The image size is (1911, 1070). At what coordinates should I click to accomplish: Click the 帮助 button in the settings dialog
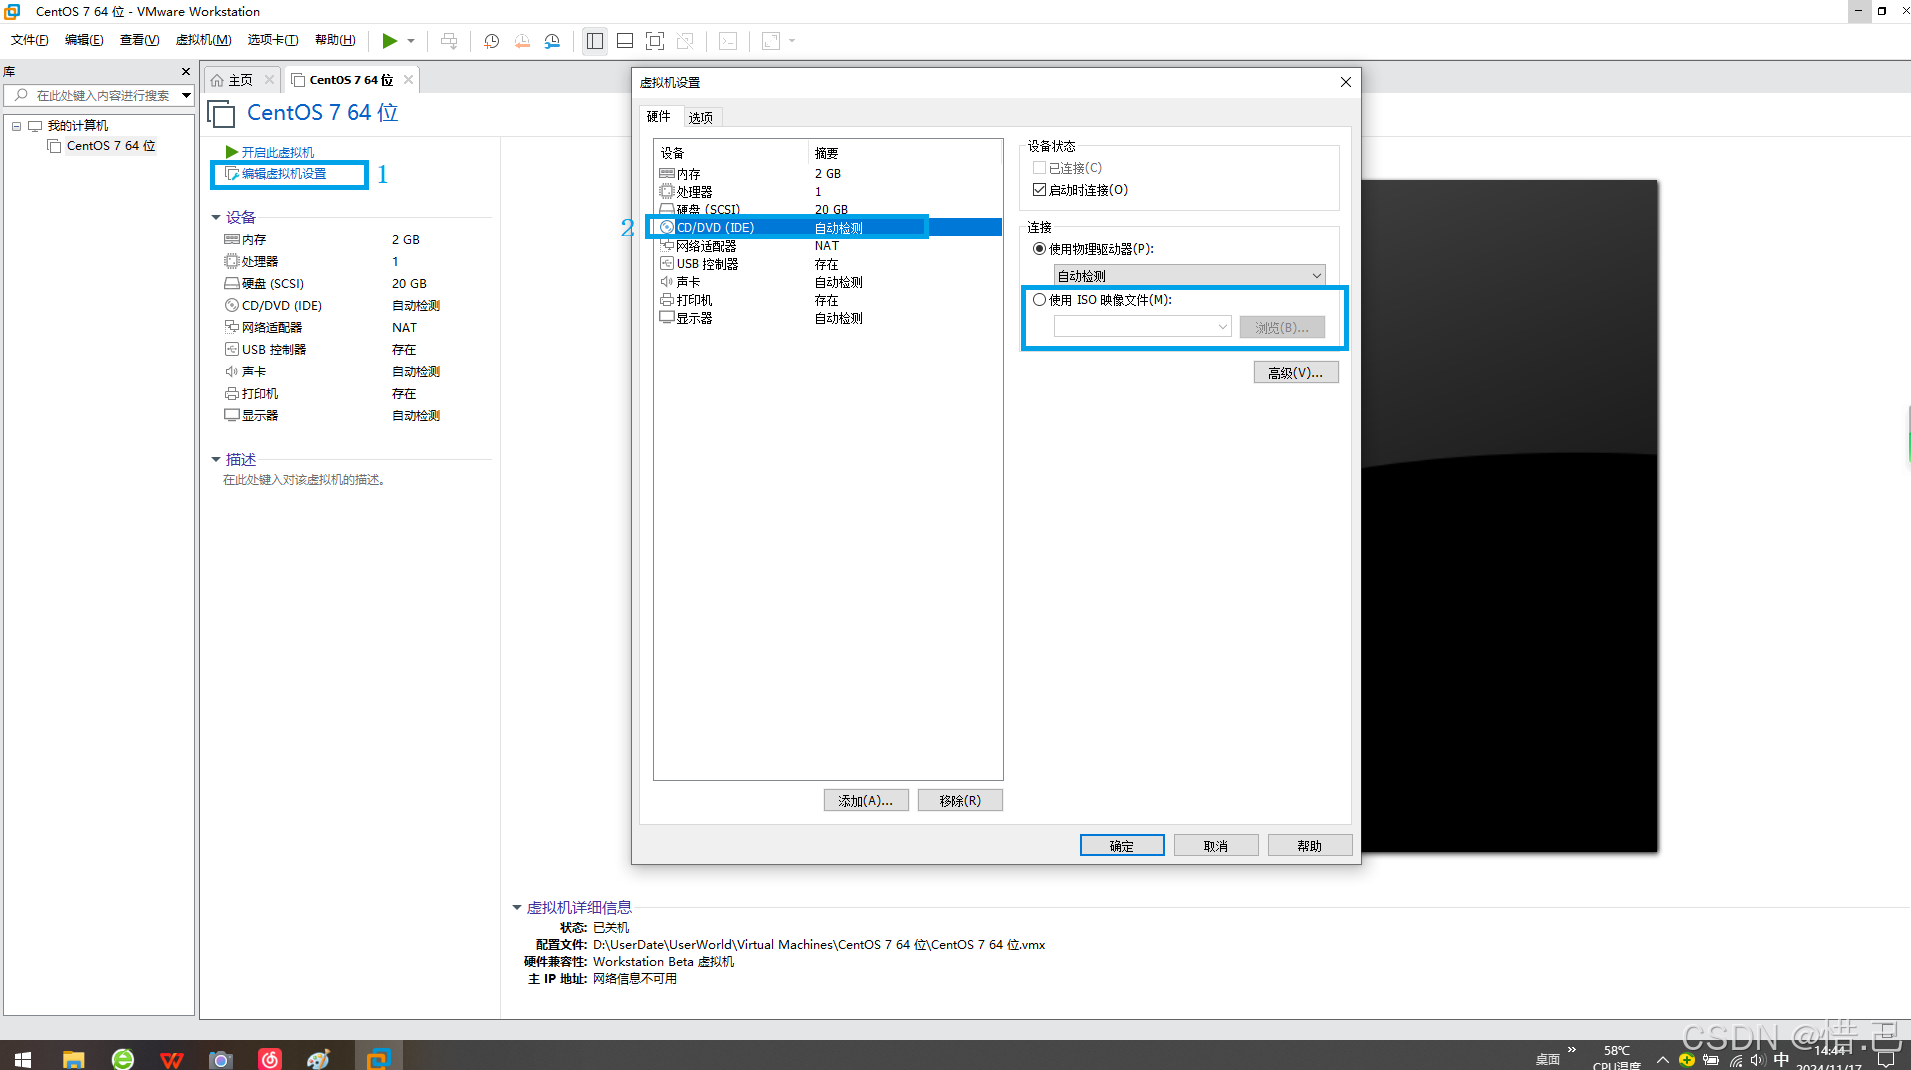pos(1310,846)
